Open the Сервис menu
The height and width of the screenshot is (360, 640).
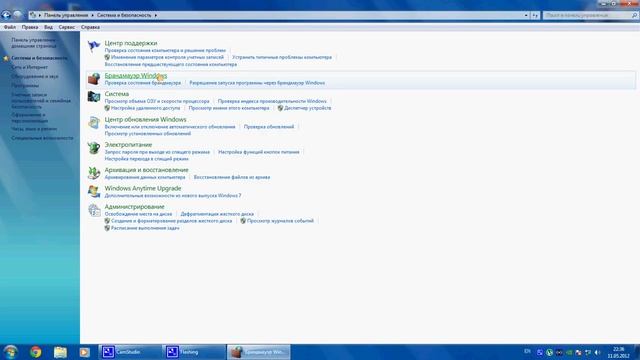pyautogui.click(x=67, y=27)
